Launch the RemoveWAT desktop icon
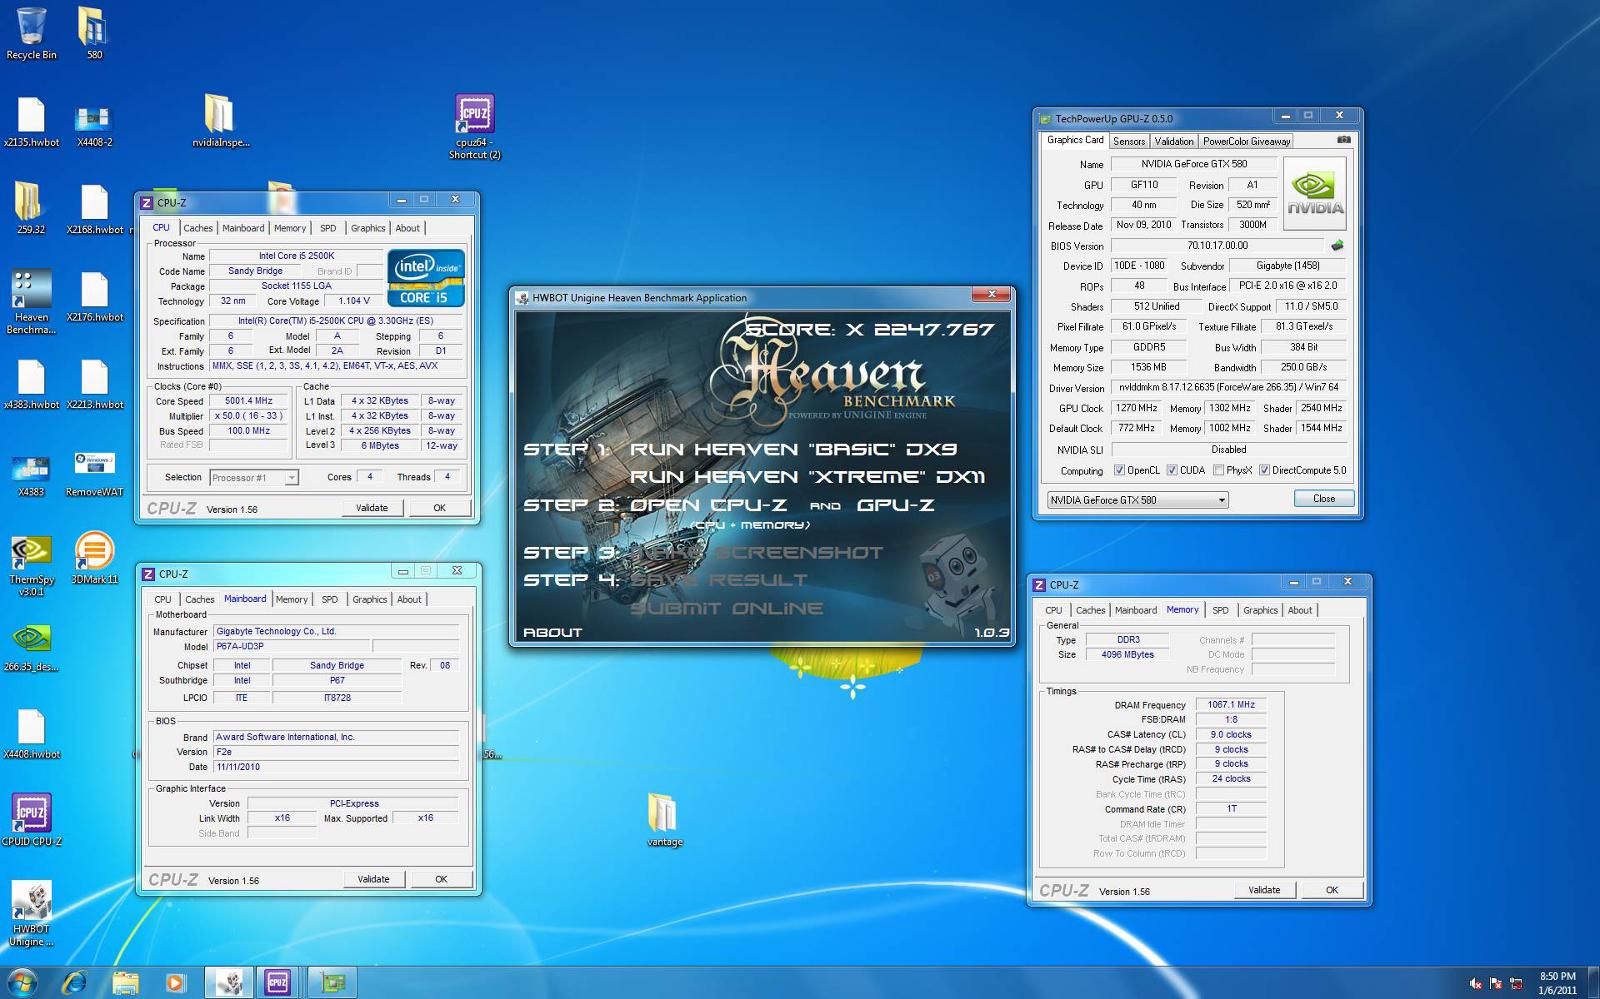 [94, 474]
